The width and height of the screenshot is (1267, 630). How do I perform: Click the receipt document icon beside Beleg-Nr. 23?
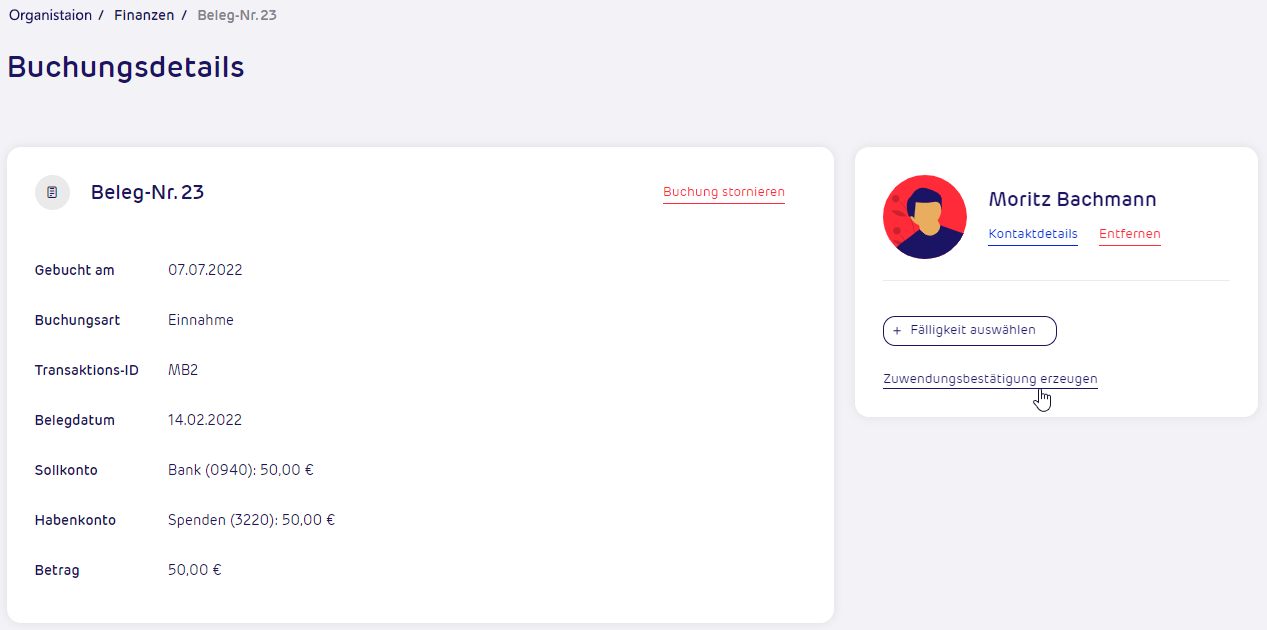pyautogui.click(x=52, y=192)
